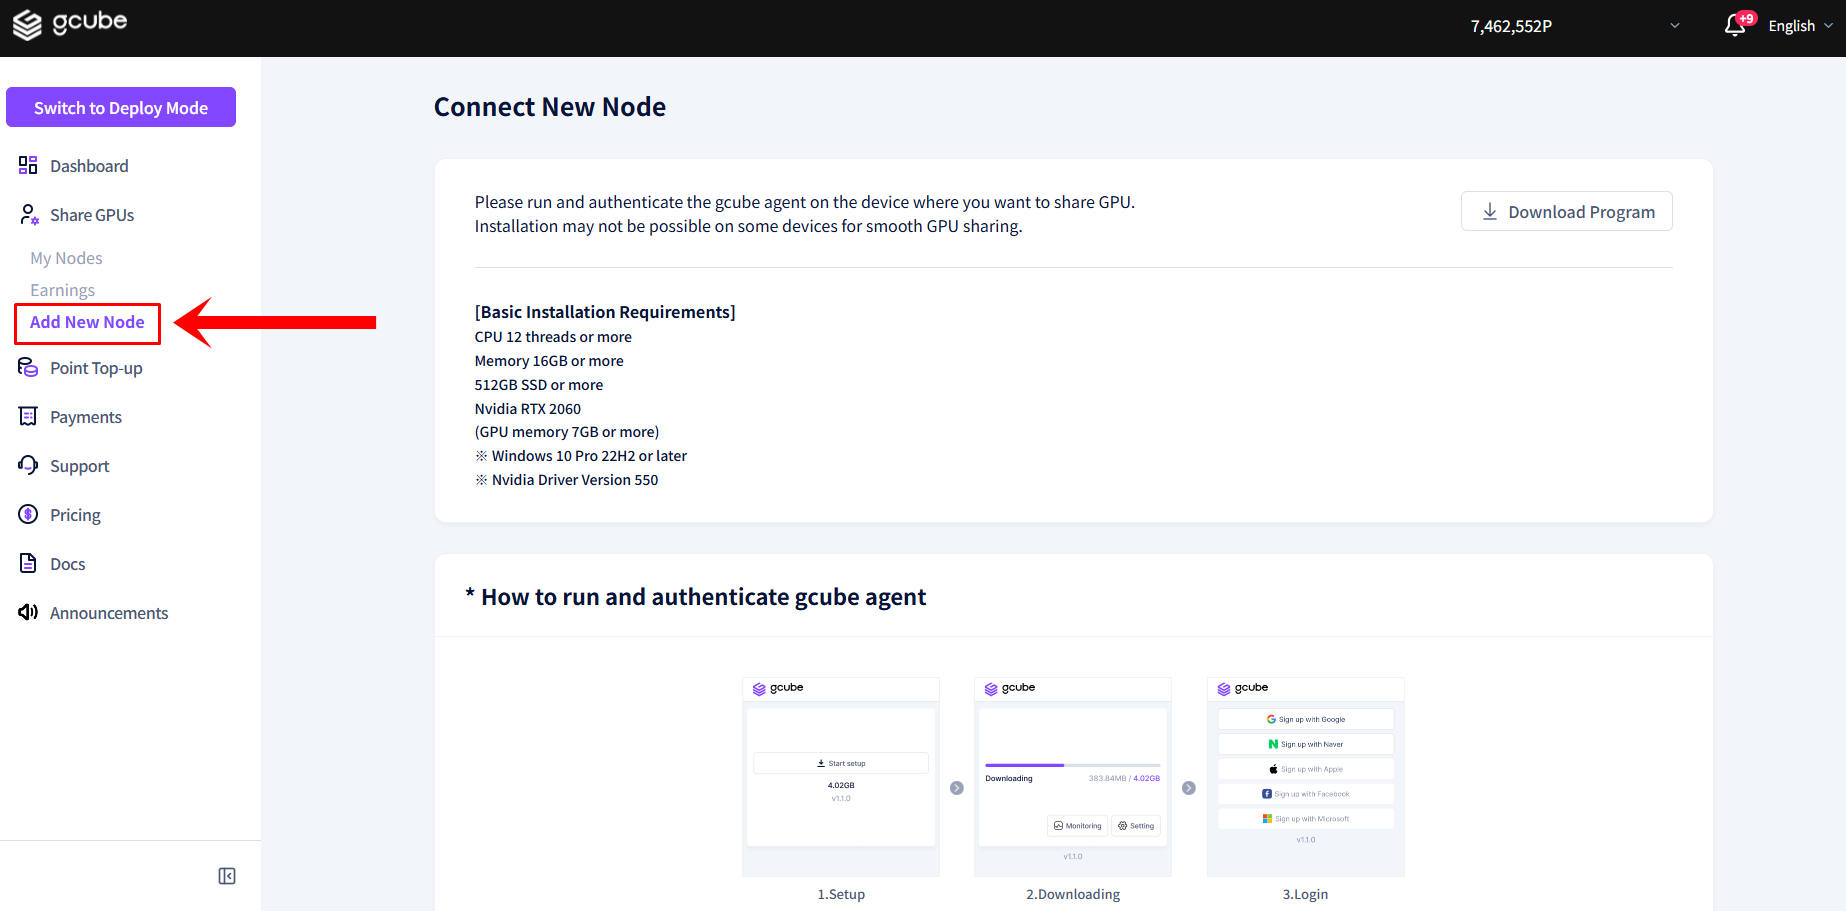Click "(GPU memory 7GB or more)" text
Image resolution: width=1846 pixels, height=911 pixels.
567,432
